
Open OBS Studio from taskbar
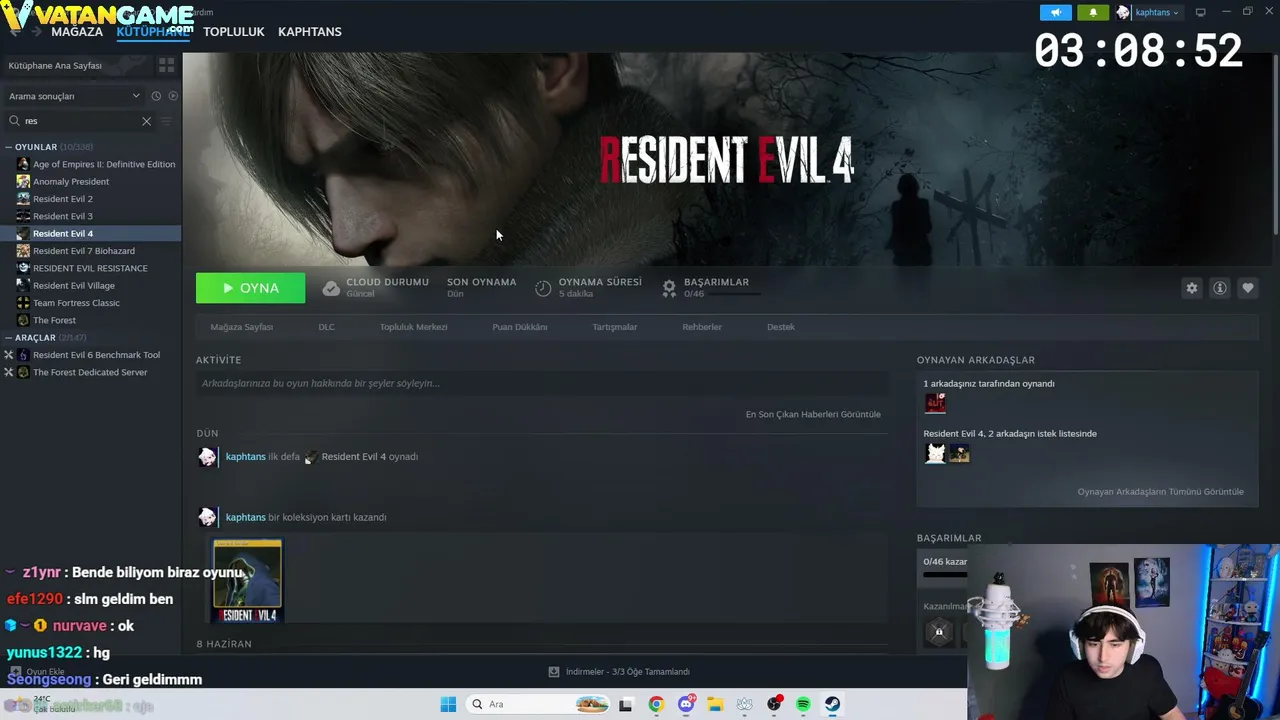pos(774,704)
